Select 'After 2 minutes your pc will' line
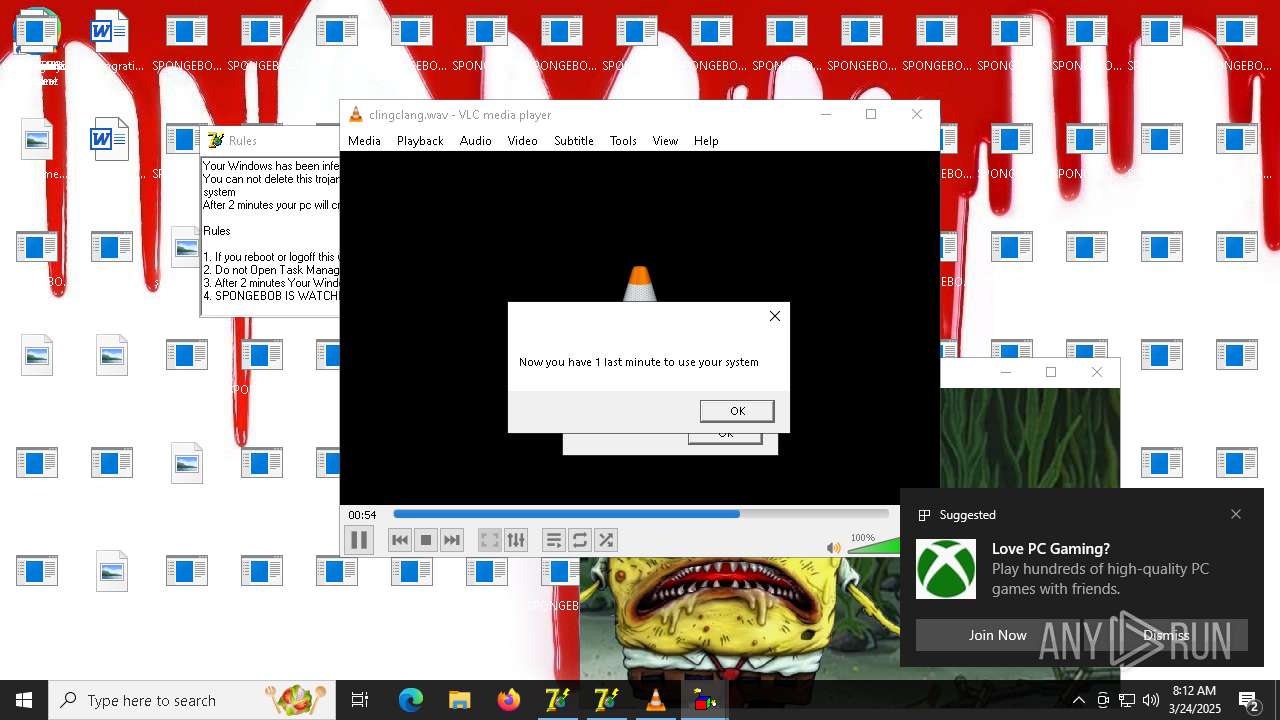This screenshot has width=1280, height=720. pyautogui.click(x=271, y=205)
